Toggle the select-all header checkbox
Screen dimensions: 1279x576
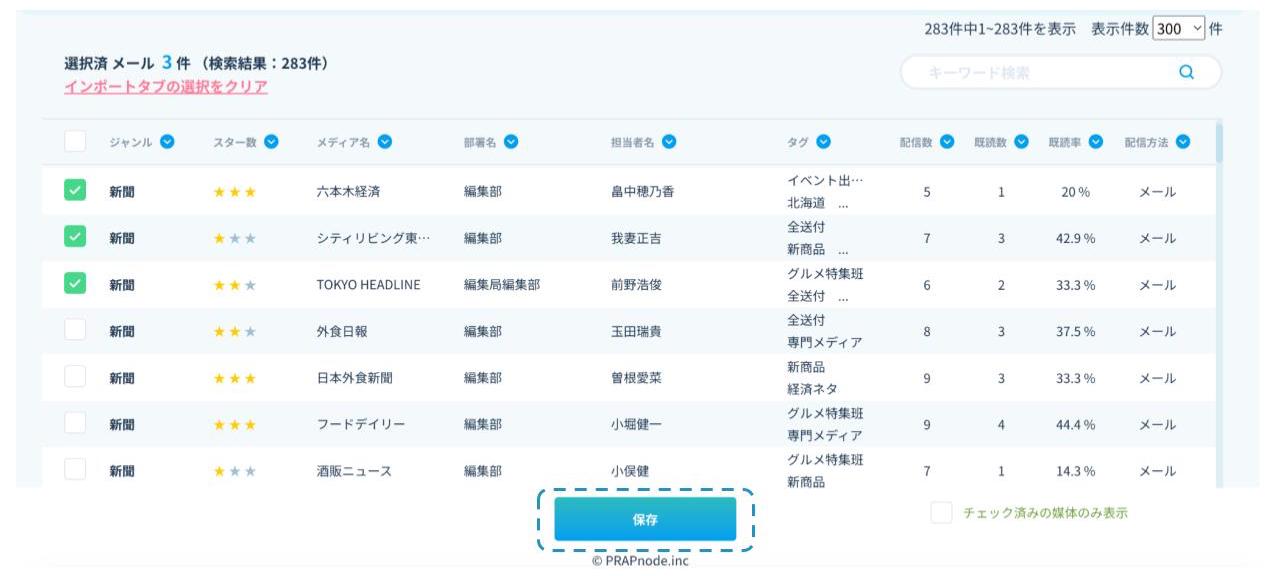click(x=75, y=142)
